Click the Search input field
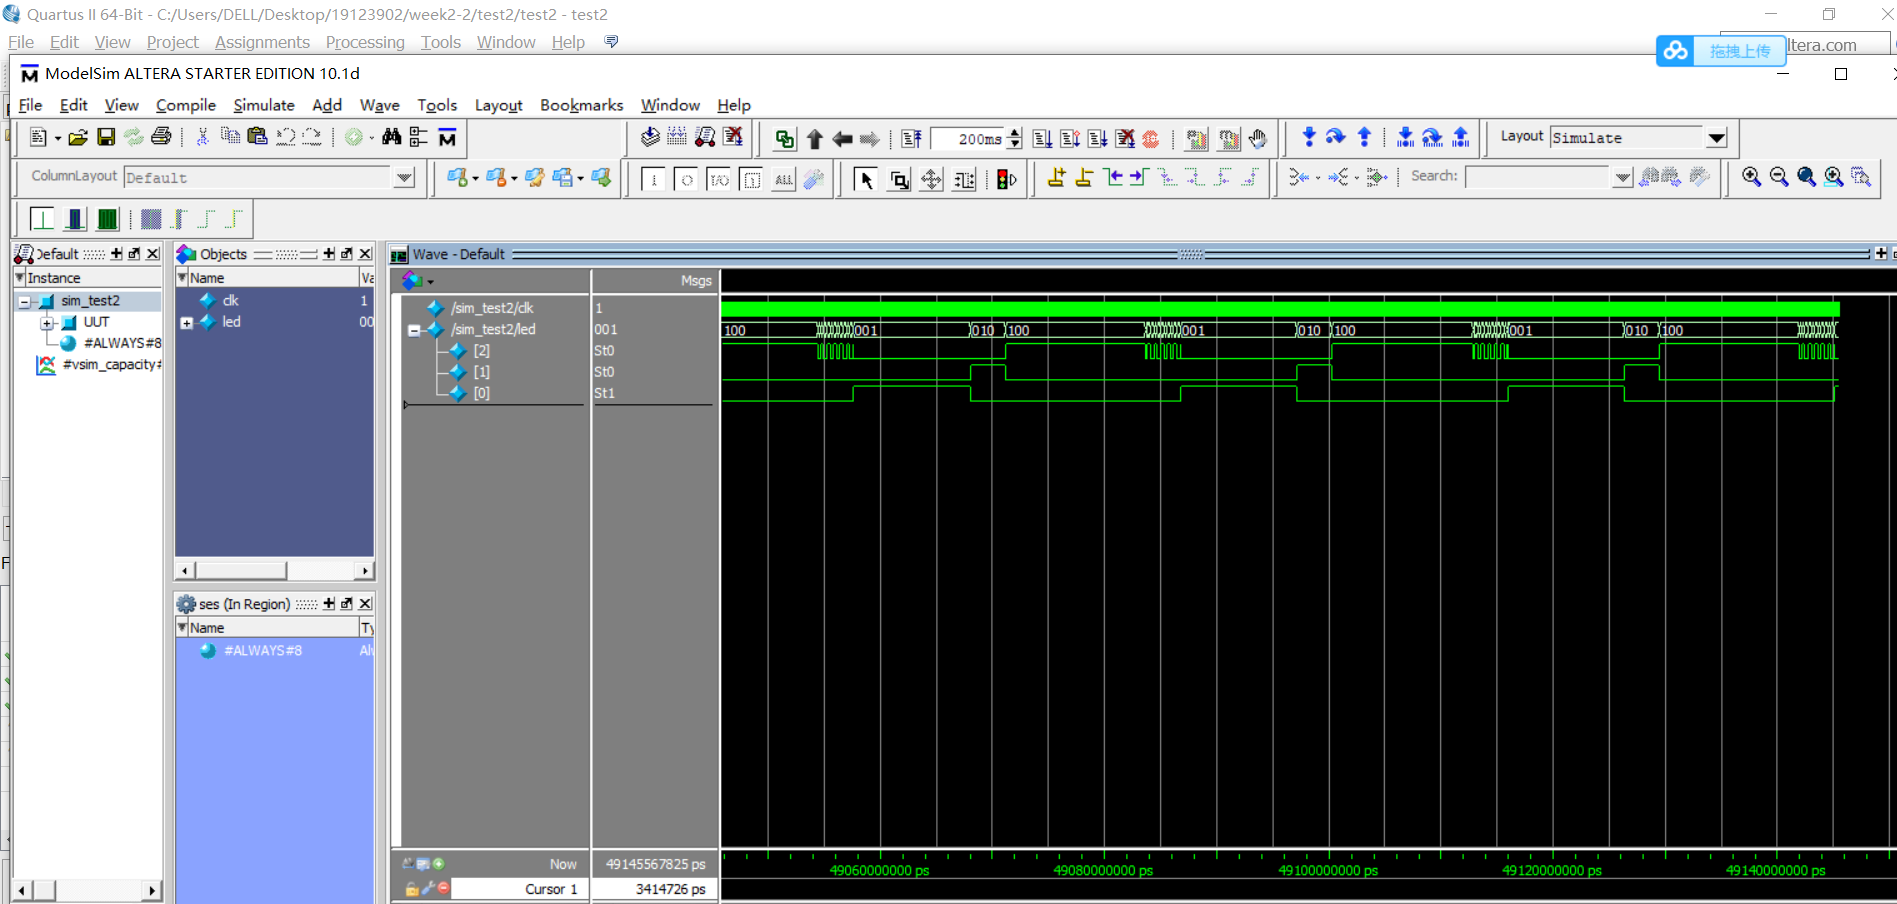Screen dimensions: 1897x904 click(1538, 177)
